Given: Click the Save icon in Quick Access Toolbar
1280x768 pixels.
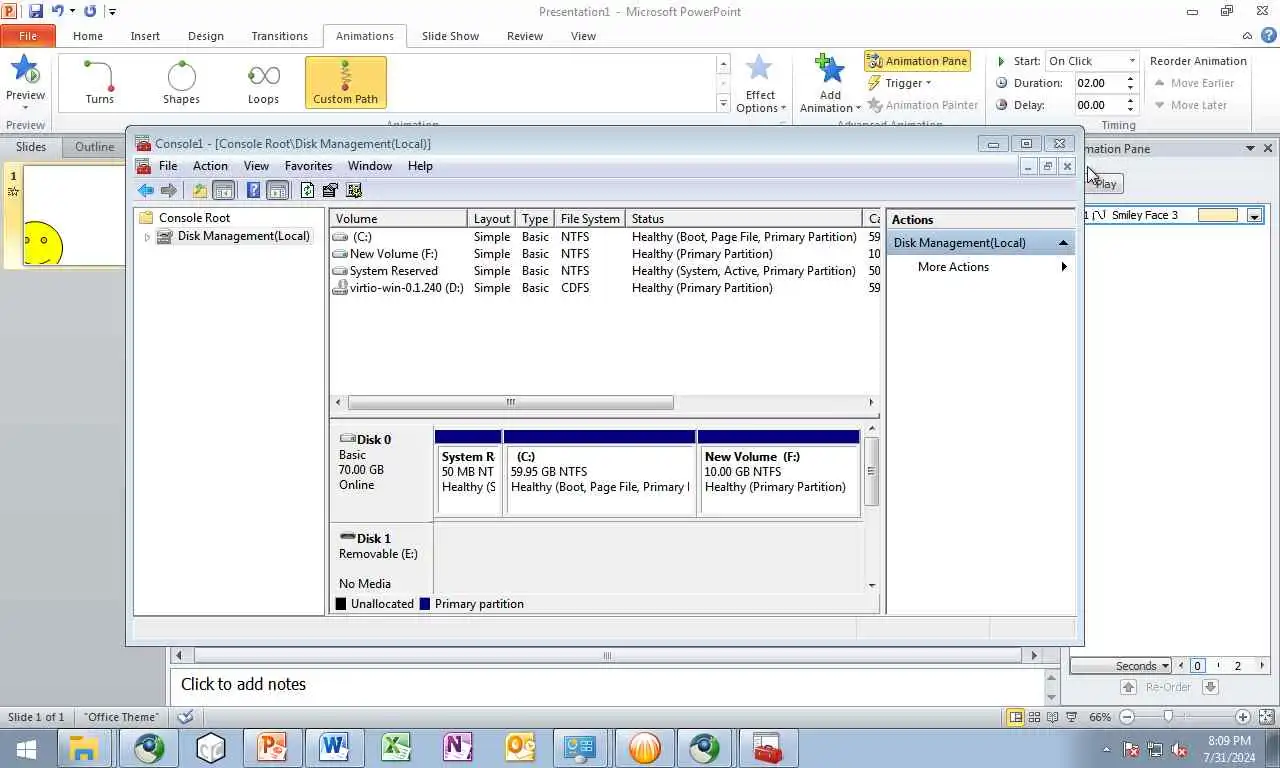Looking at the screenshot, I should coord(36,11).
